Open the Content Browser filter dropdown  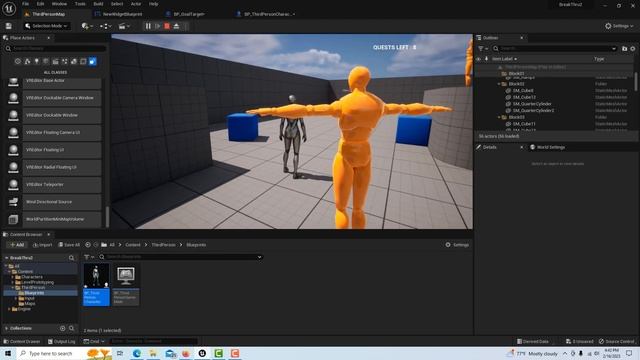pos(89,257)
